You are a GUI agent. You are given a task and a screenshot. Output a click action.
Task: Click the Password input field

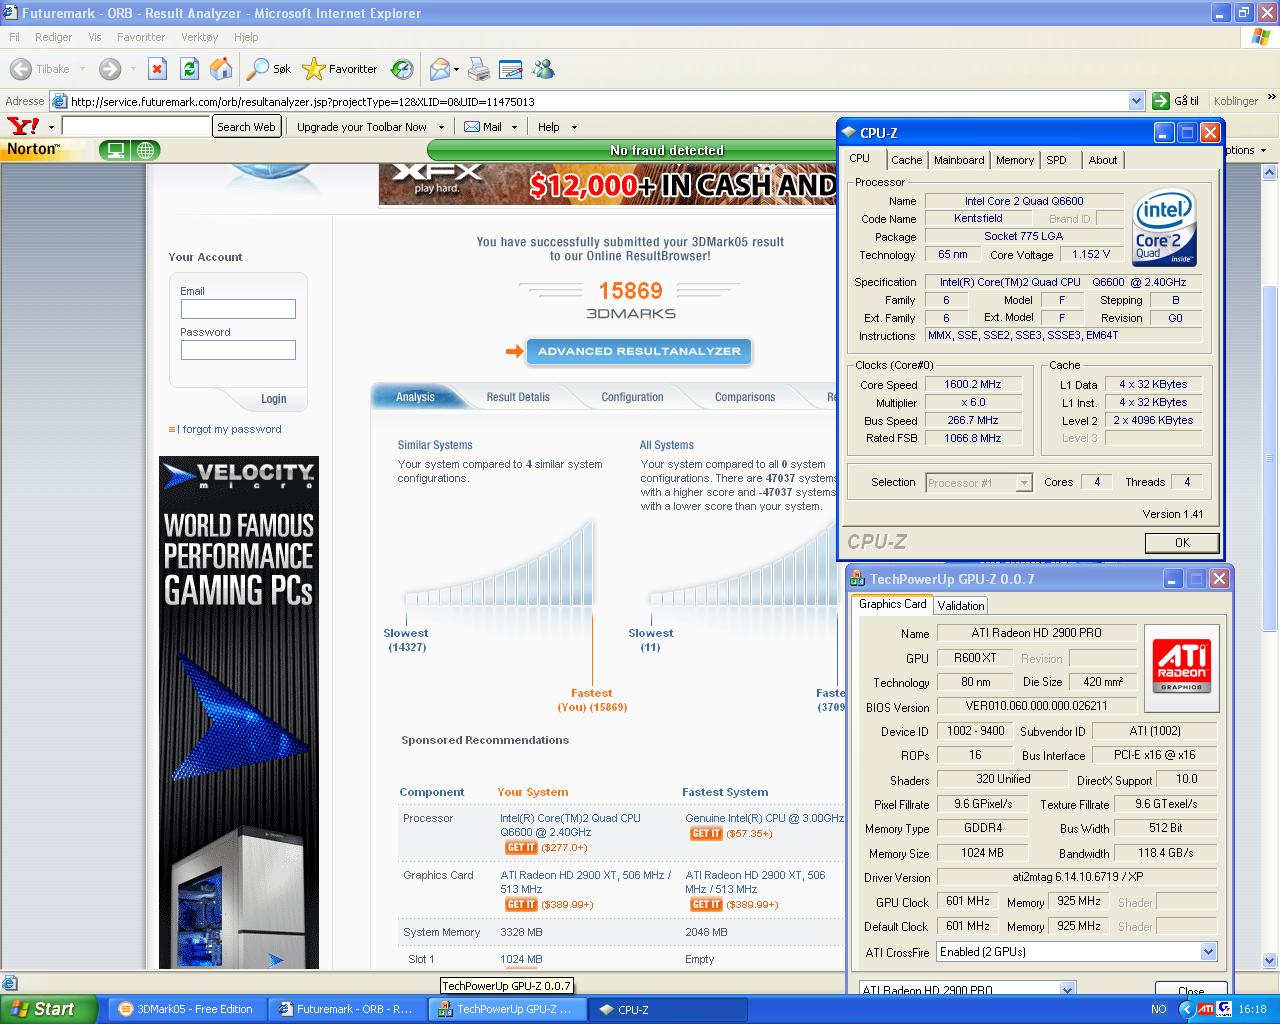(x=238, y=350)
